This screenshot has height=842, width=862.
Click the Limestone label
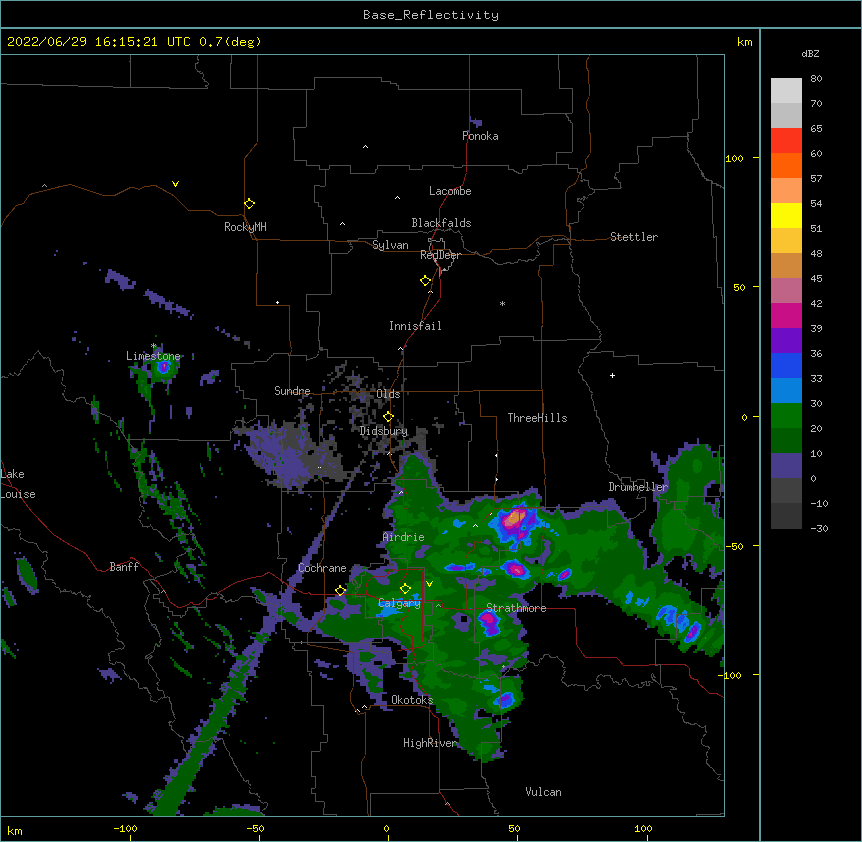coord(153,356)
